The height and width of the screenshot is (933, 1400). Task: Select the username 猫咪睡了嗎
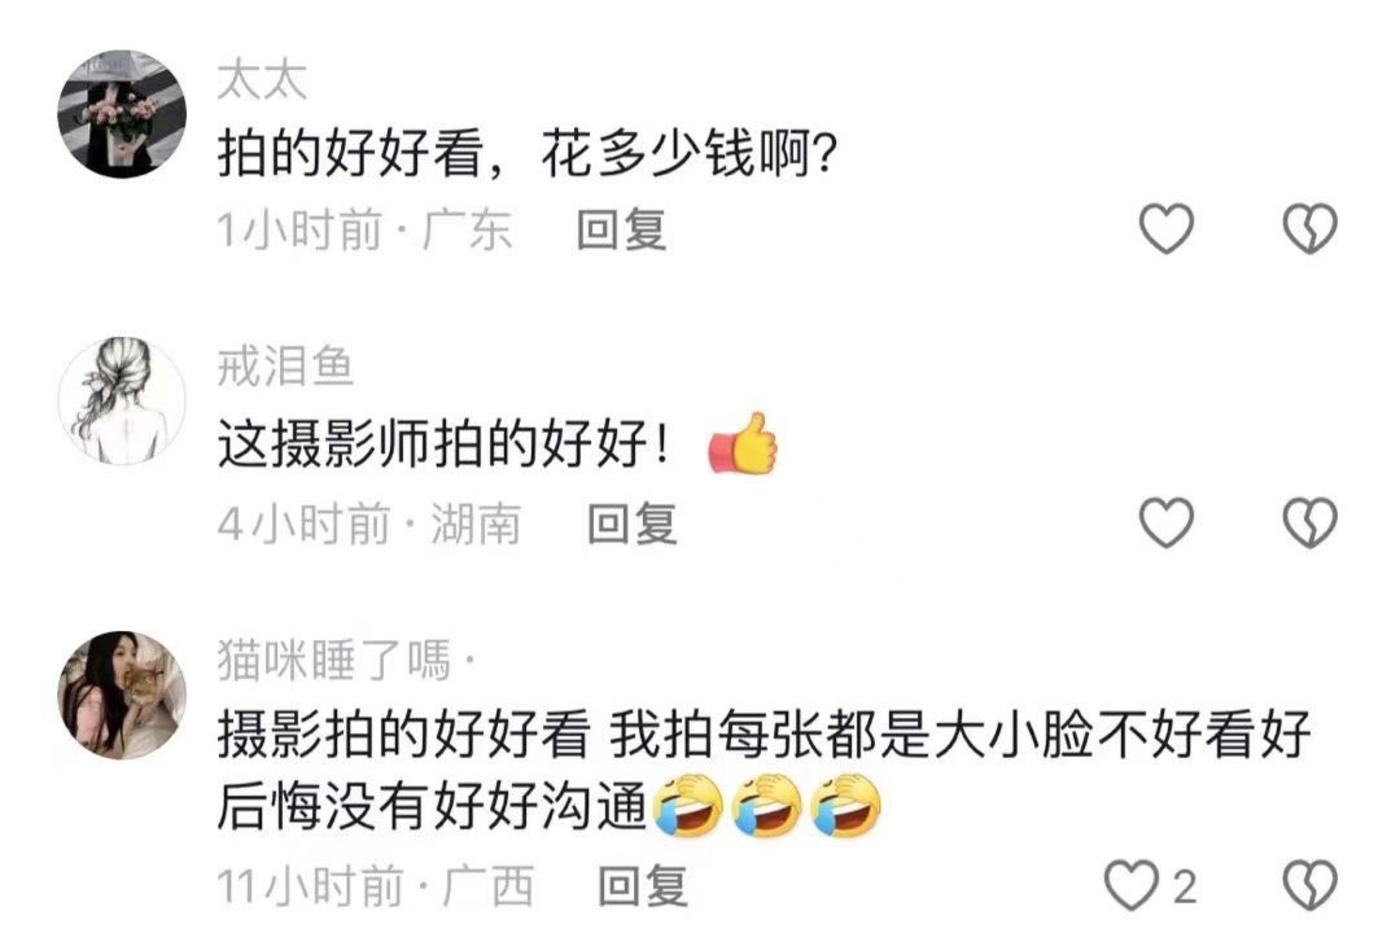(334, 660)
